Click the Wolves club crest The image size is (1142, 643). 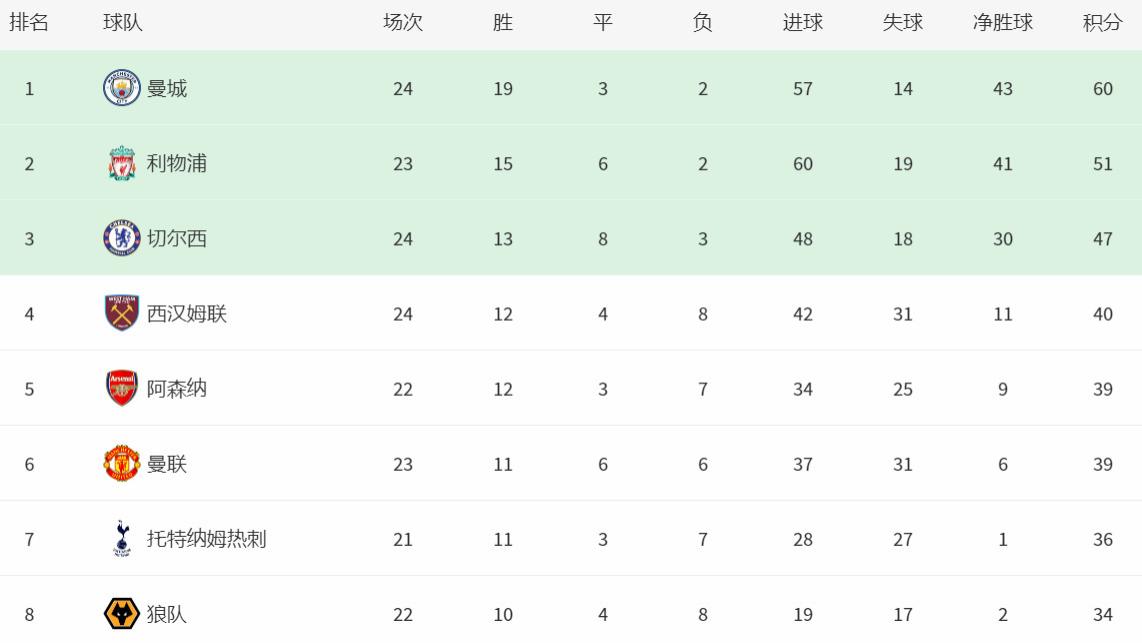coord(122,614)
